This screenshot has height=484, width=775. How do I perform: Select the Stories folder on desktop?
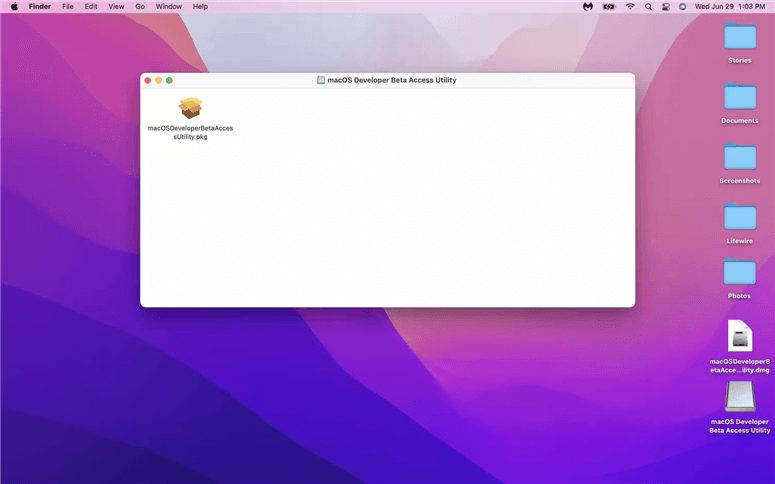pyautogui.click(x=740, y=36)
